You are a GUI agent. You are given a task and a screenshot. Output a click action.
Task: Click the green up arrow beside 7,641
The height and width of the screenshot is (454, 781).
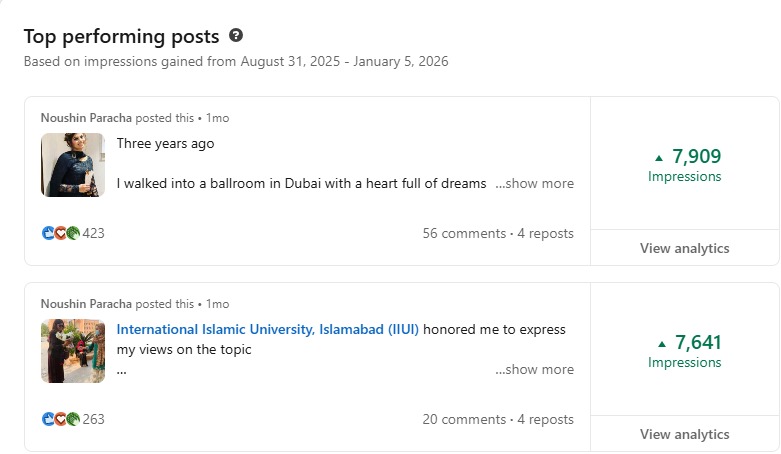click(659, 343)
